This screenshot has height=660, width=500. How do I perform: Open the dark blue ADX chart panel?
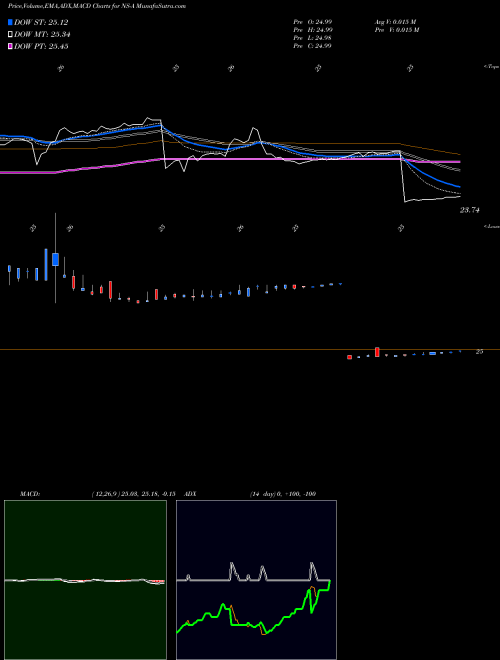pyautogui.click(x=256, y=580)
